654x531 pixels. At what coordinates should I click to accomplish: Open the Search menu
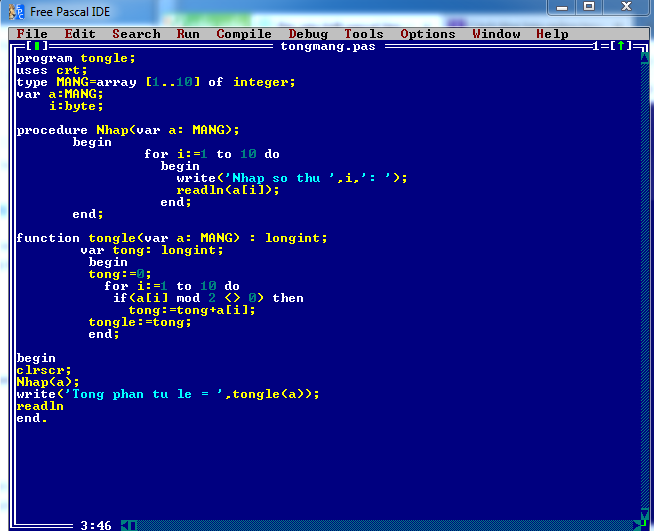pyautogui.click(x=136, y=34)
